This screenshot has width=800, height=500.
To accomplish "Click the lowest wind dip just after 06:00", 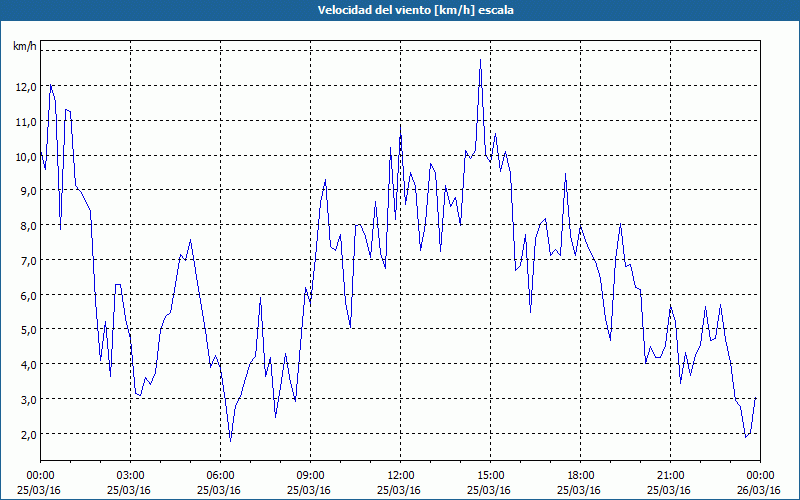I will point(231,440).
